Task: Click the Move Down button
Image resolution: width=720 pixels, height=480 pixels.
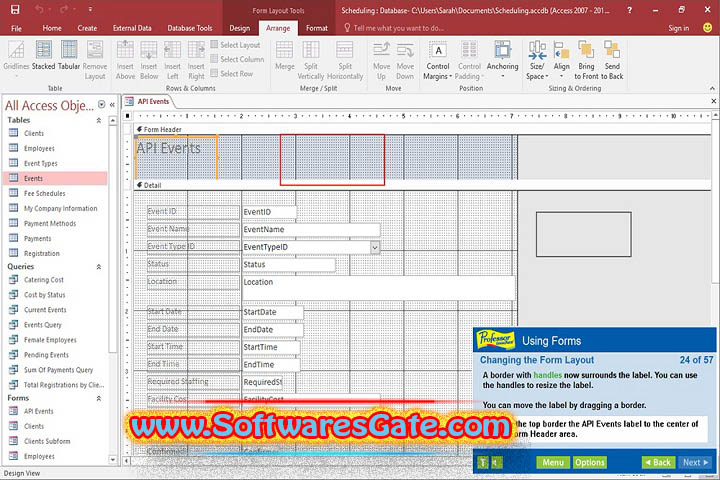Action: point(405,60)
